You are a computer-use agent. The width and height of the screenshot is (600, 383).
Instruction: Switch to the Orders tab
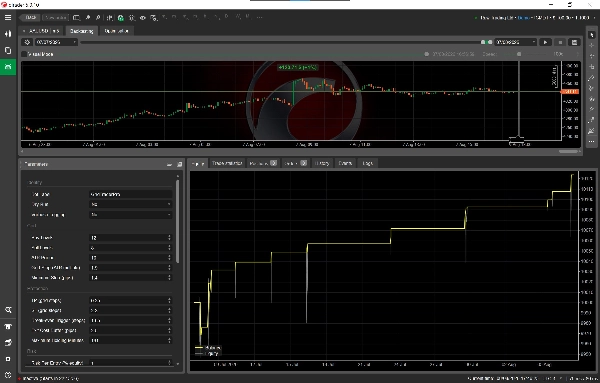point(295,163)
